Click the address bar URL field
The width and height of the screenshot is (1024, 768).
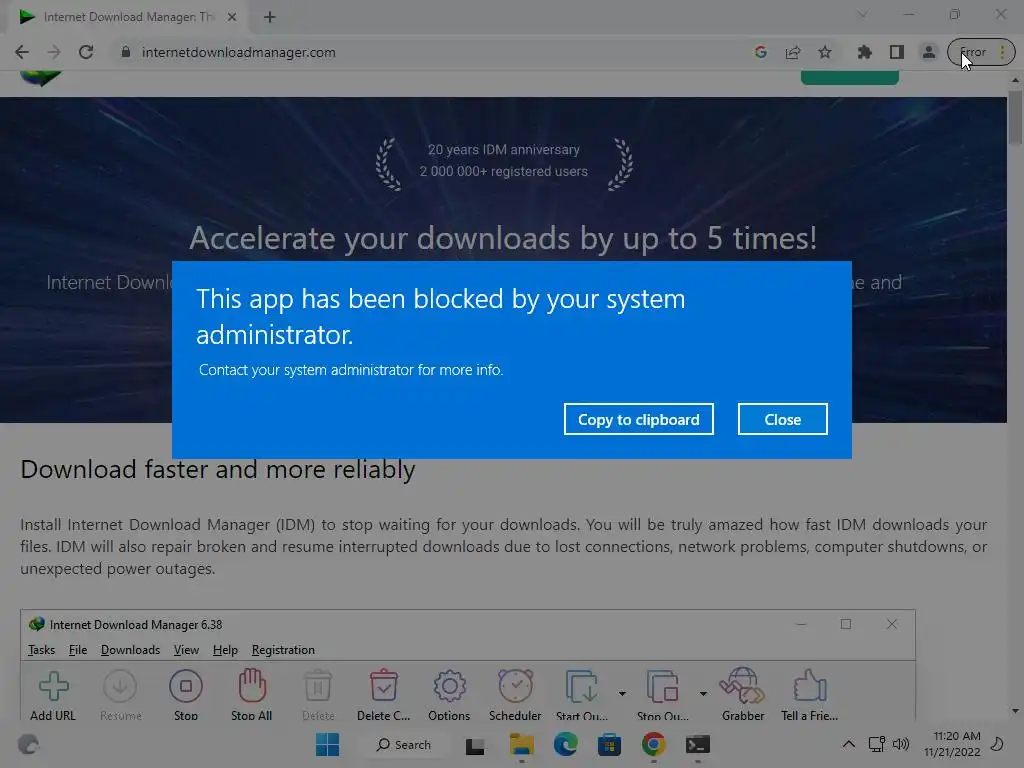coord(431,52)
